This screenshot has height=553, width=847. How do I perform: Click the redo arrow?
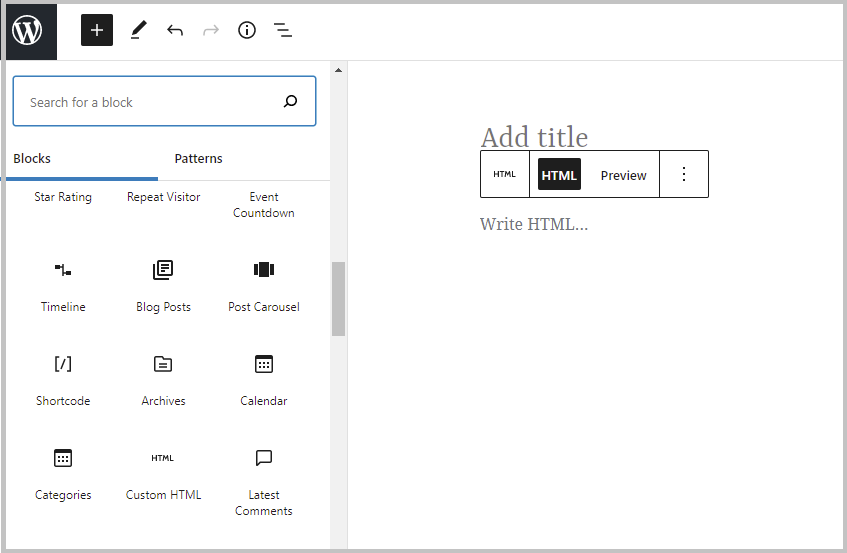point(211,30)
